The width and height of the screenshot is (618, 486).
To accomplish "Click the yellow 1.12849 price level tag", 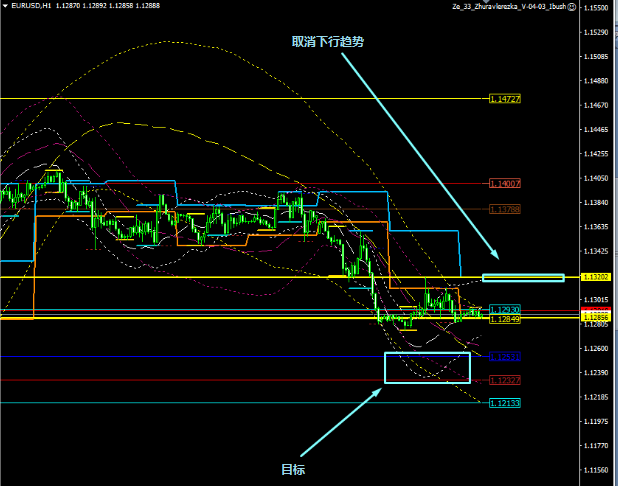I will (504, 319).
